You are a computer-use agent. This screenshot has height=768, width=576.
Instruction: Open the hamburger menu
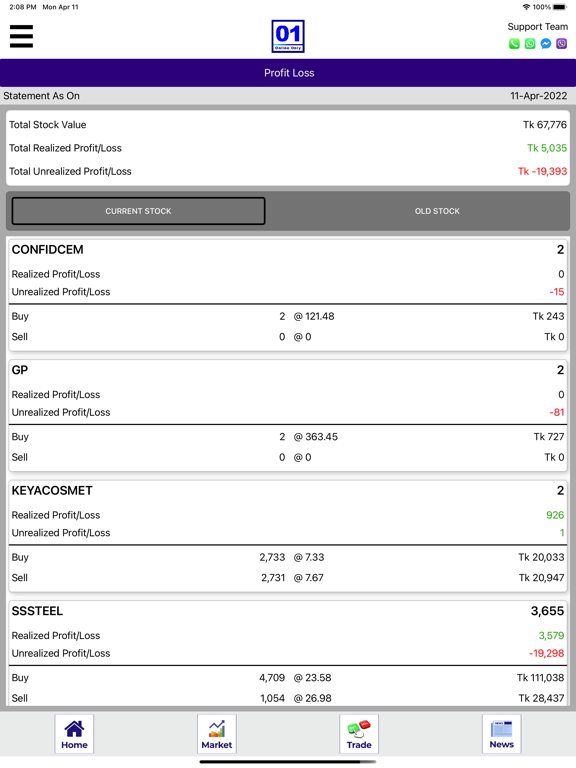(x=21, y=36)
